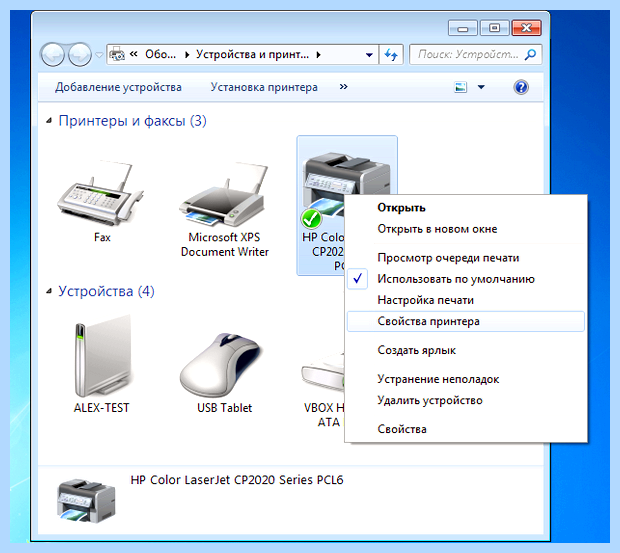The image size is (620, 553).
Task: Open the address bar history dropdown
Action: 369,55
